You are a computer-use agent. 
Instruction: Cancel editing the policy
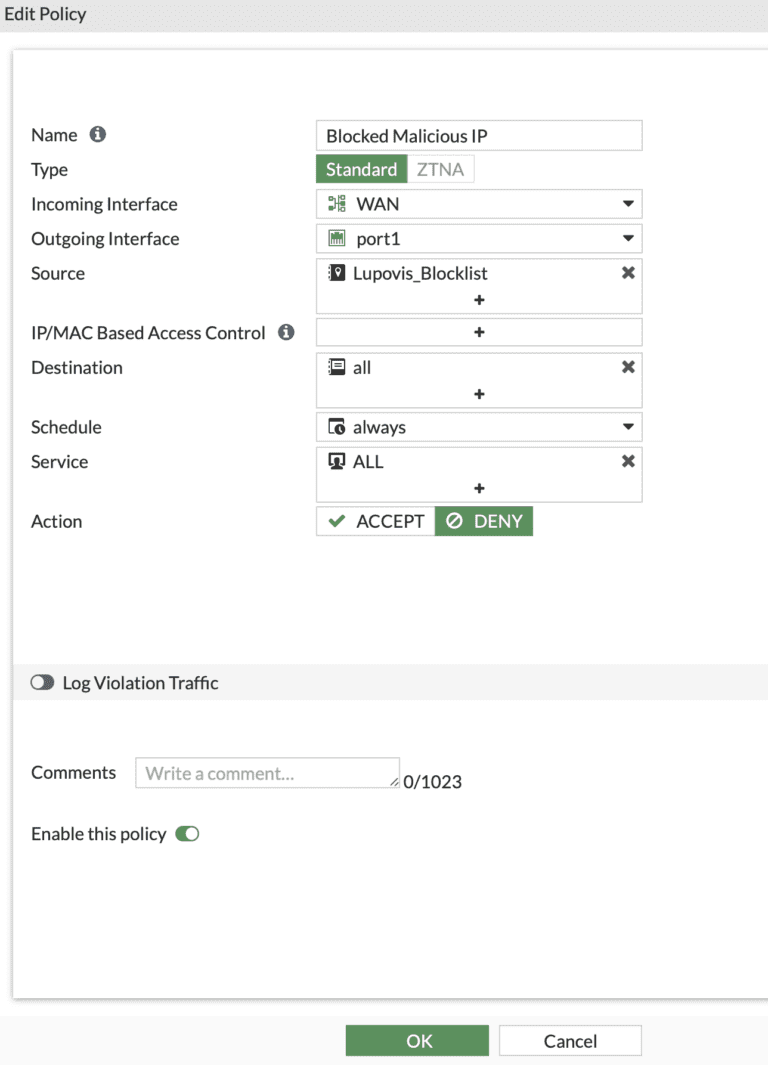point(569,1040)
